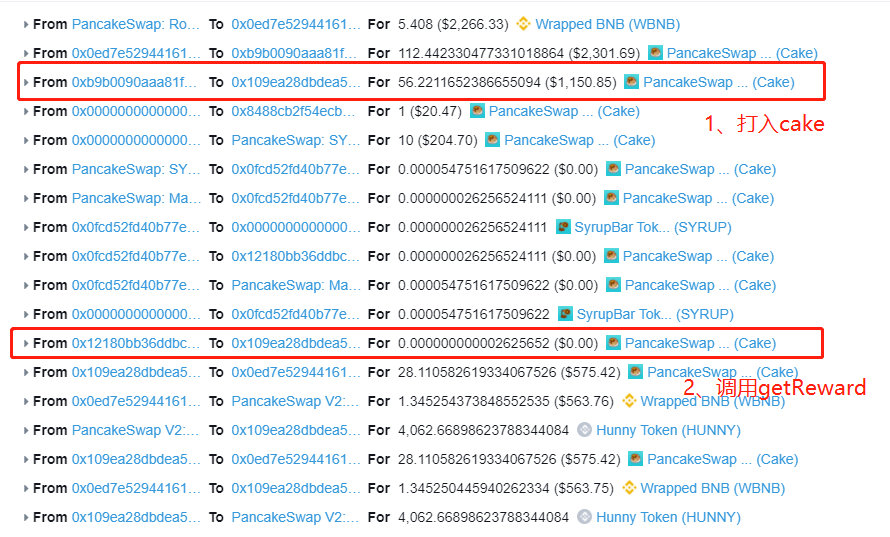Click amount text 112.44233047331018864 ($2,301.69)
890x537 pixels.
tap(519, 53)
